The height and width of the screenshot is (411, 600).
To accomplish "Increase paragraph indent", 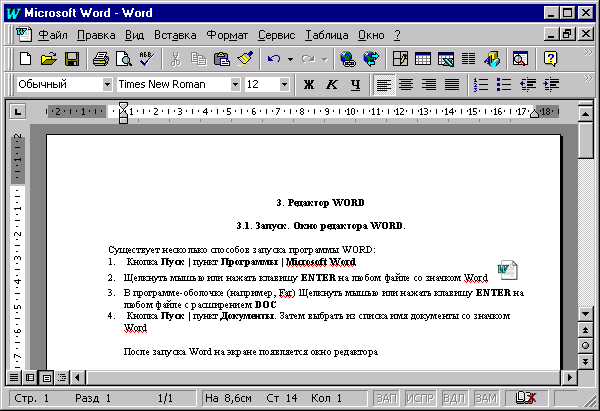I will pos(551,84).
